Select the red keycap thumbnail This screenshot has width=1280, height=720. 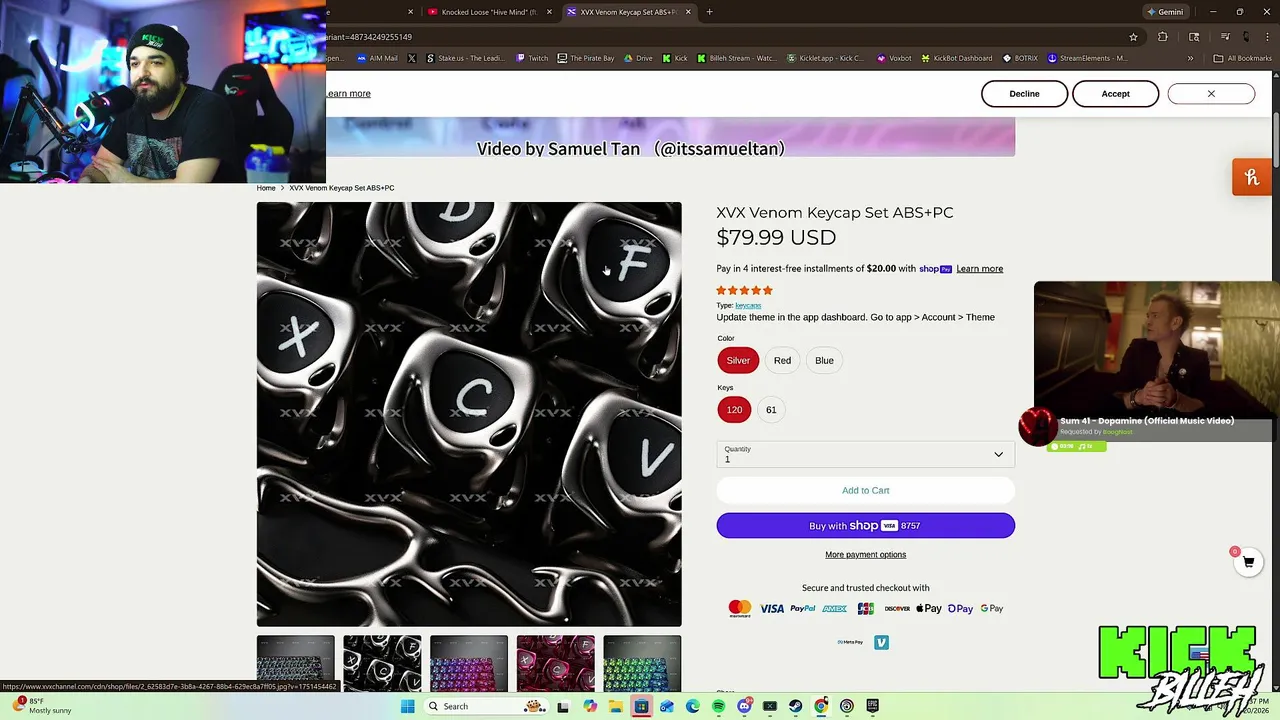click(556, 663)
